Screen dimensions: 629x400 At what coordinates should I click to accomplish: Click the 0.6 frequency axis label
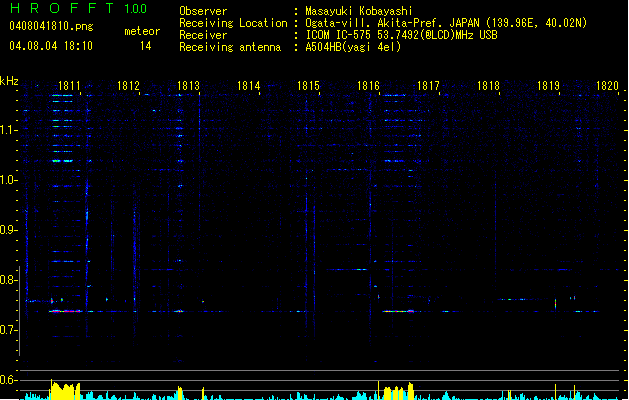(x=7, y=380)
